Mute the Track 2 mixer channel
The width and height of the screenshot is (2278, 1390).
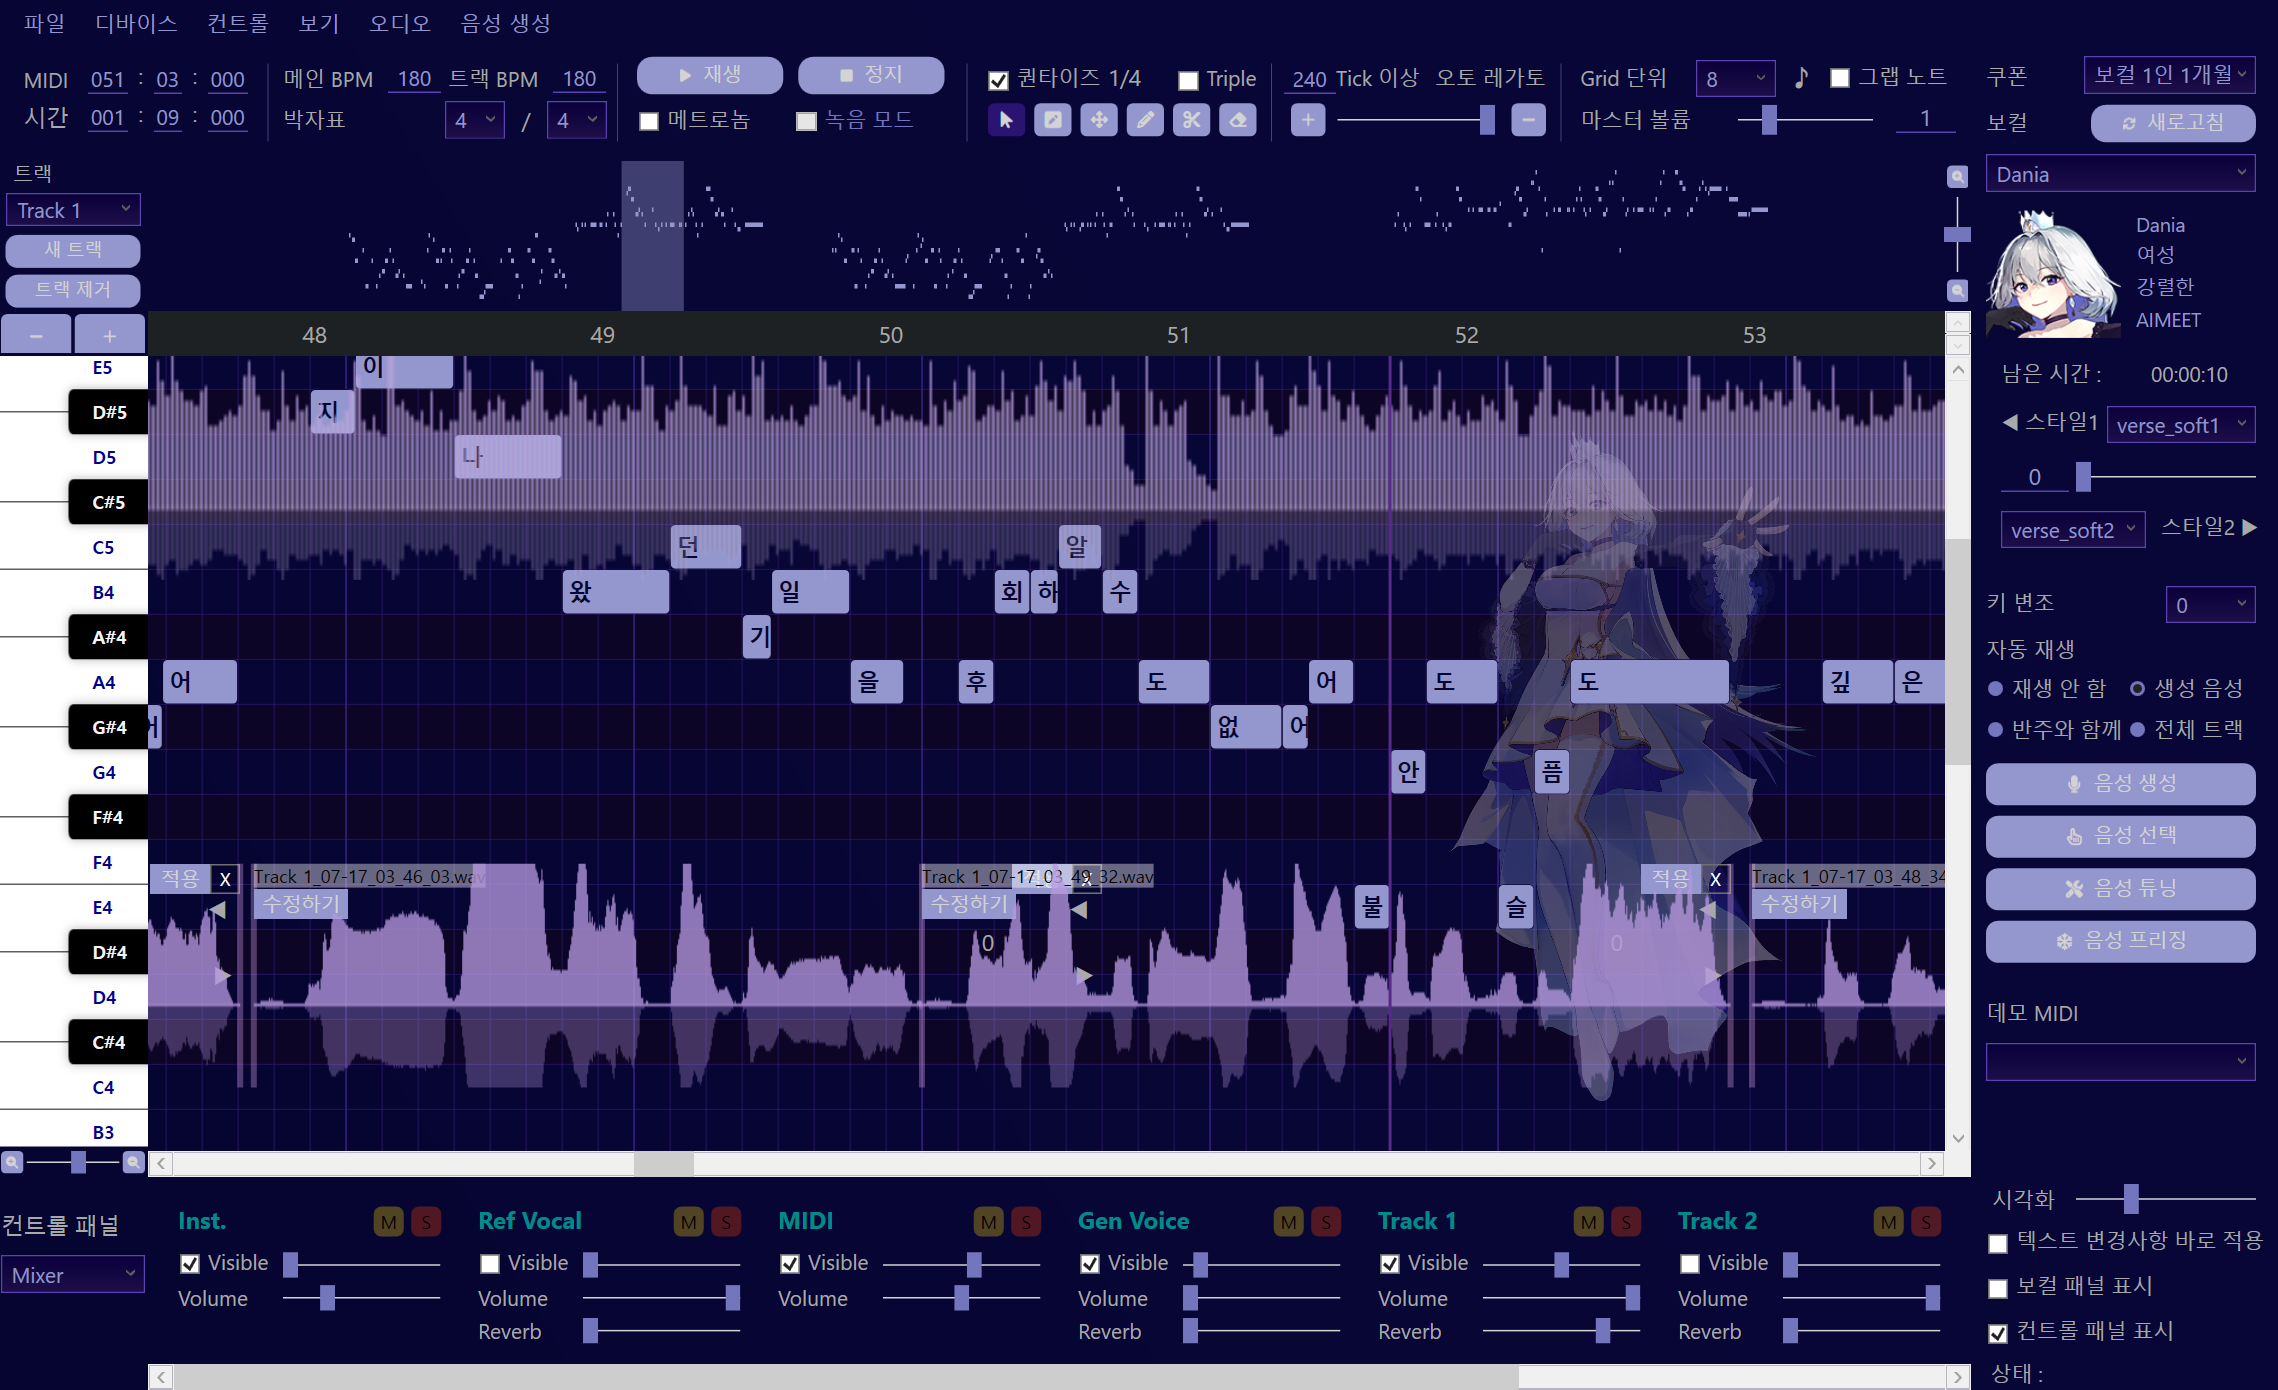click(1889, 1222)
